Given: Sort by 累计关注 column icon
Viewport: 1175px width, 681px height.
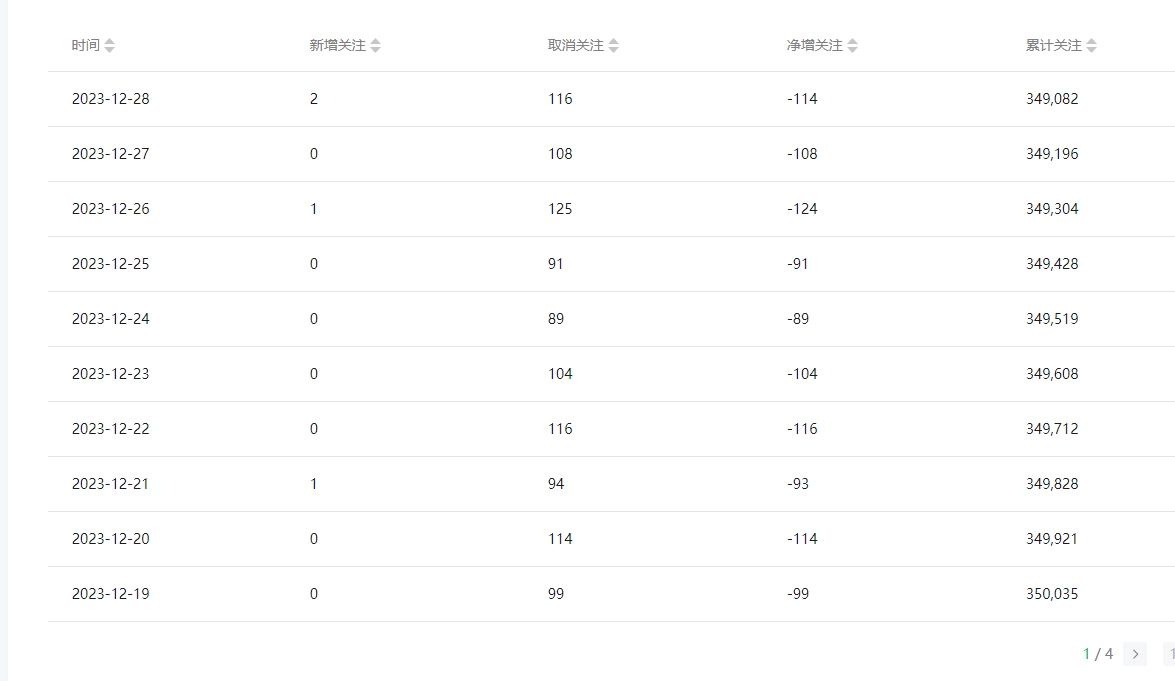Looking at the screenshot, I should click(1091, 46).
